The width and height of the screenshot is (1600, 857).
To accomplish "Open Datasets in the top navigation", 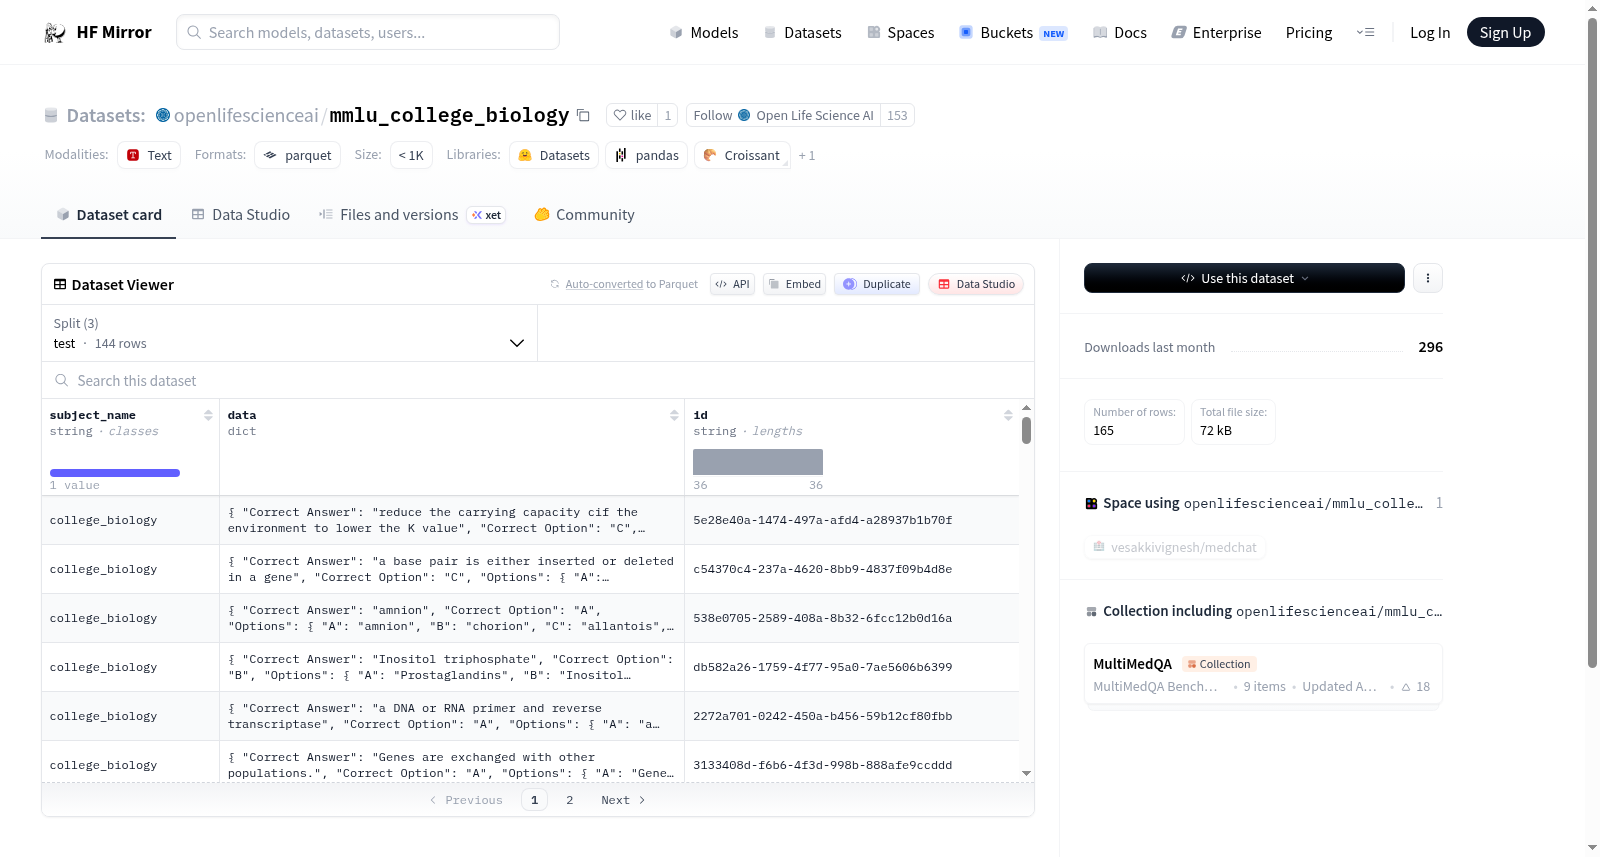I will pos(802,33).
